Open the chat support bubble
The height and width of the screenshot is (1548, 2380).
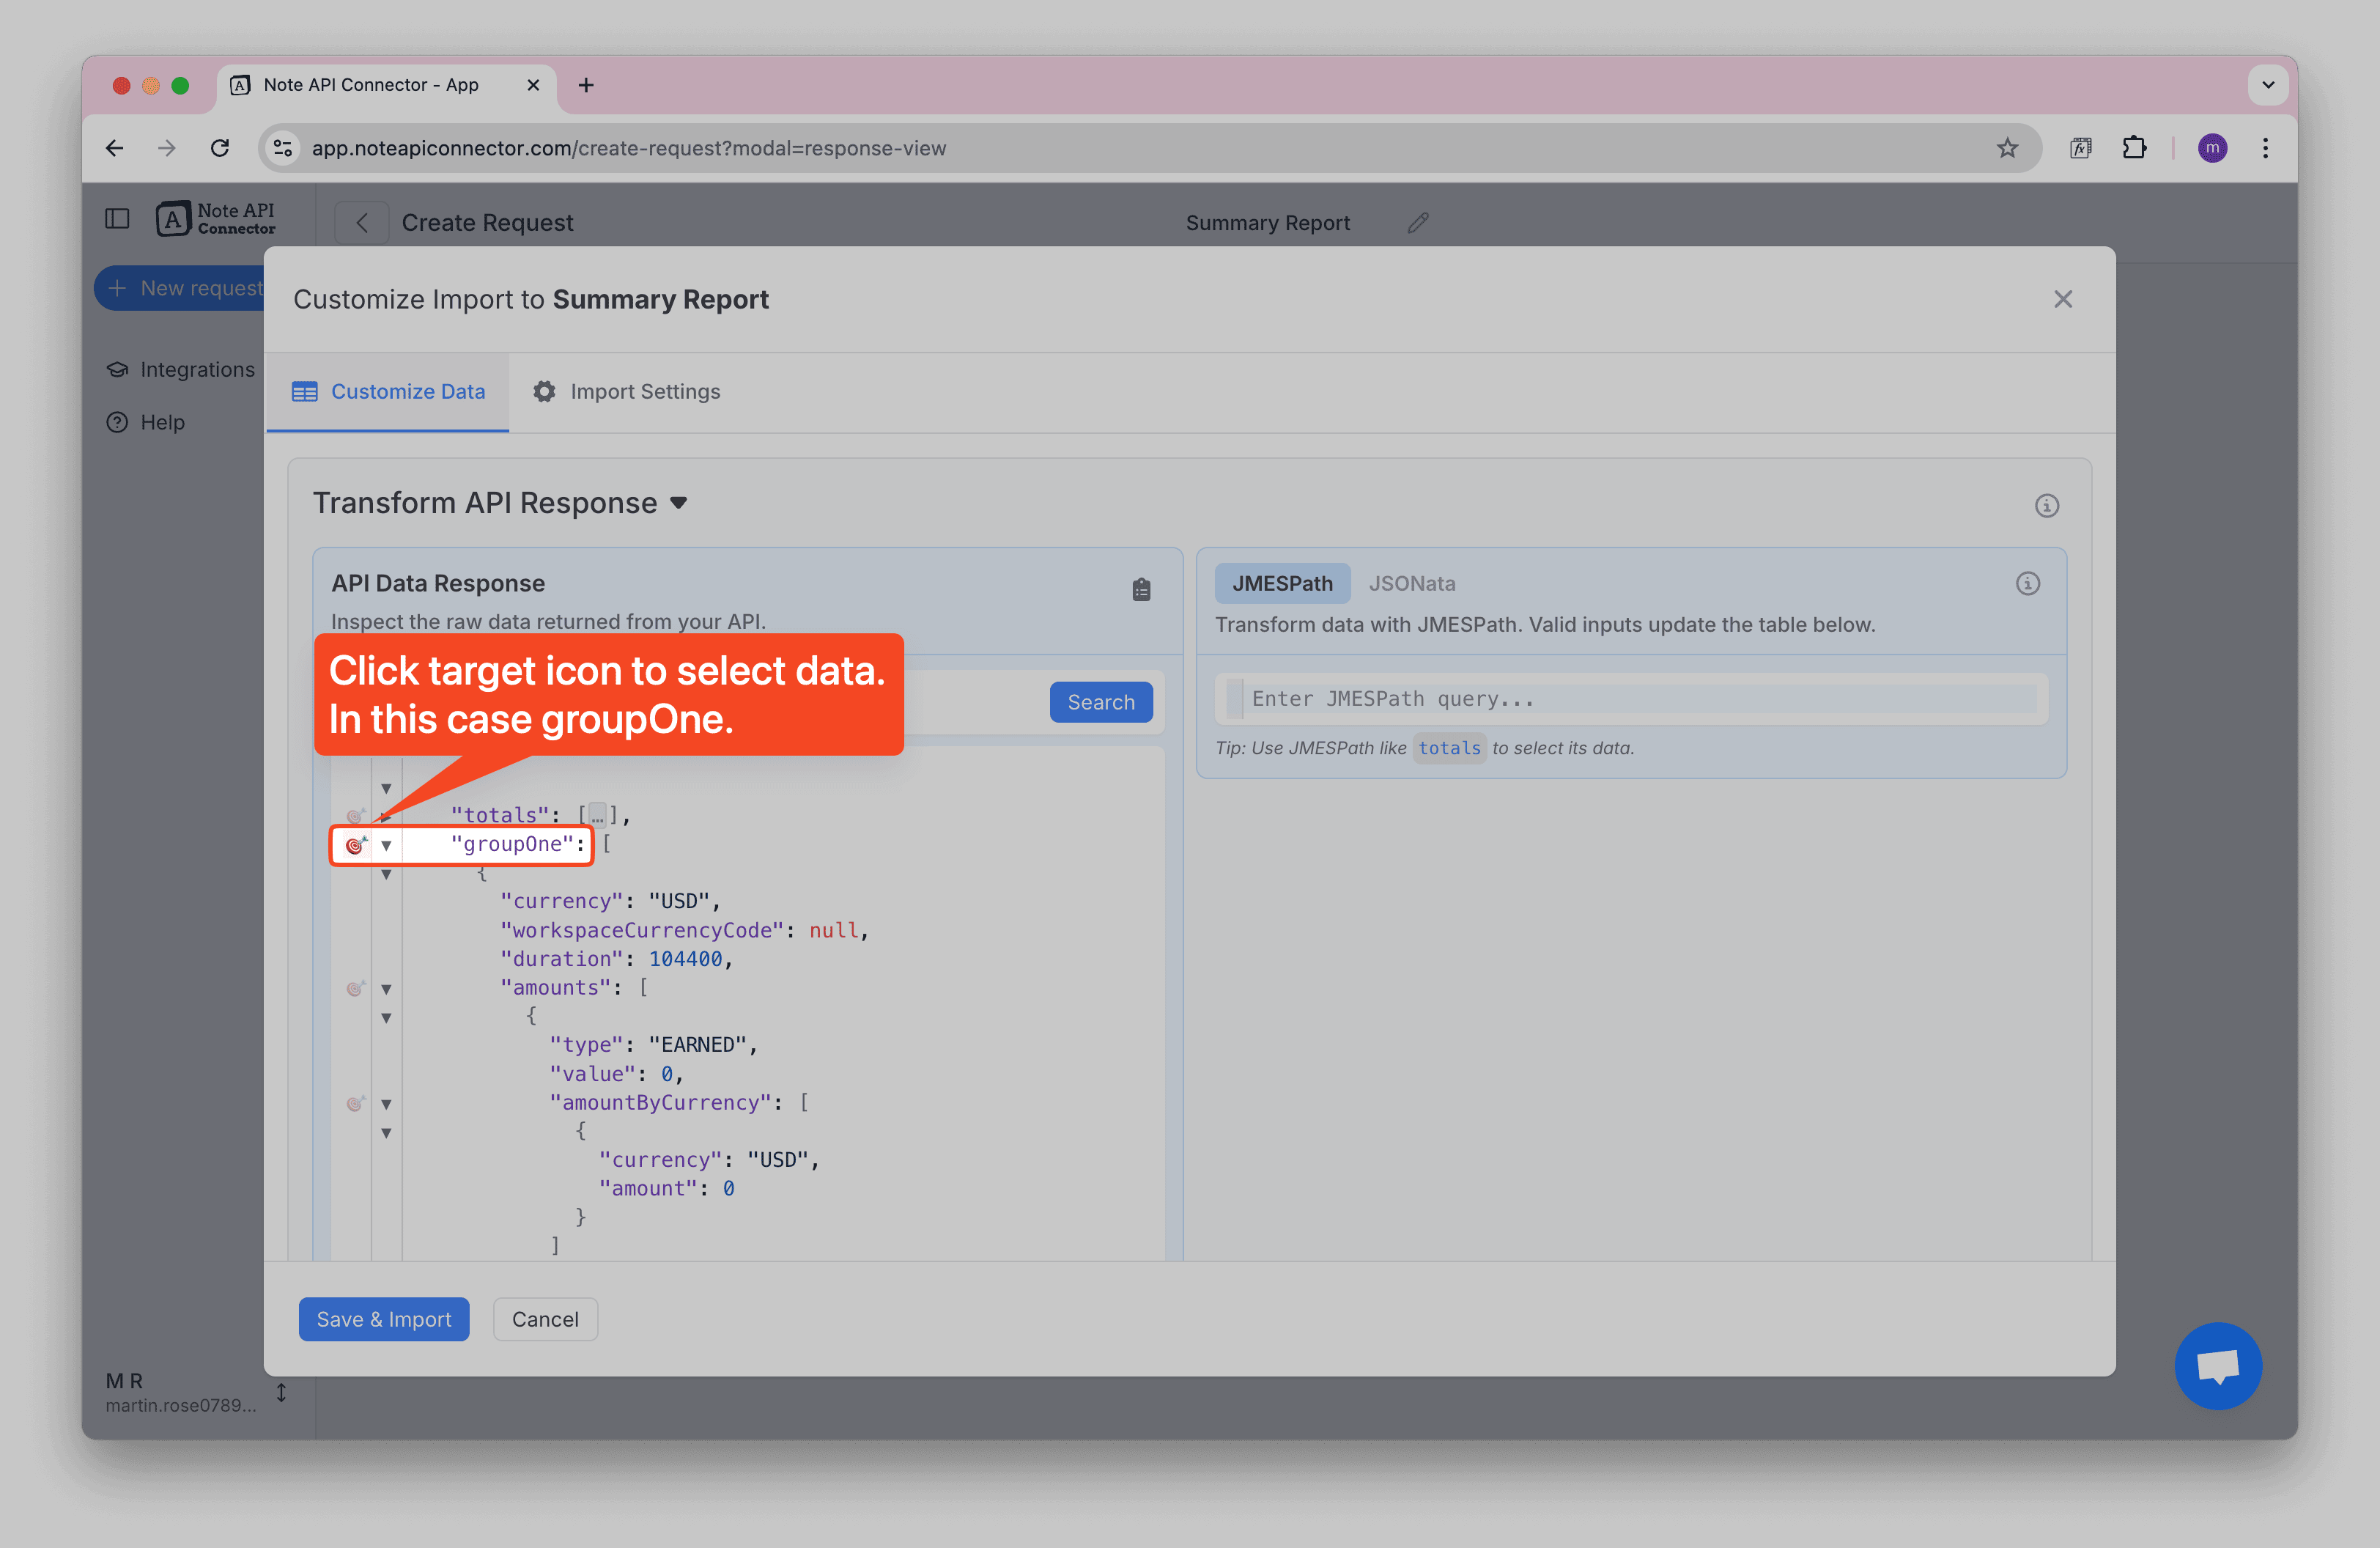(x=2217, y=1365)
